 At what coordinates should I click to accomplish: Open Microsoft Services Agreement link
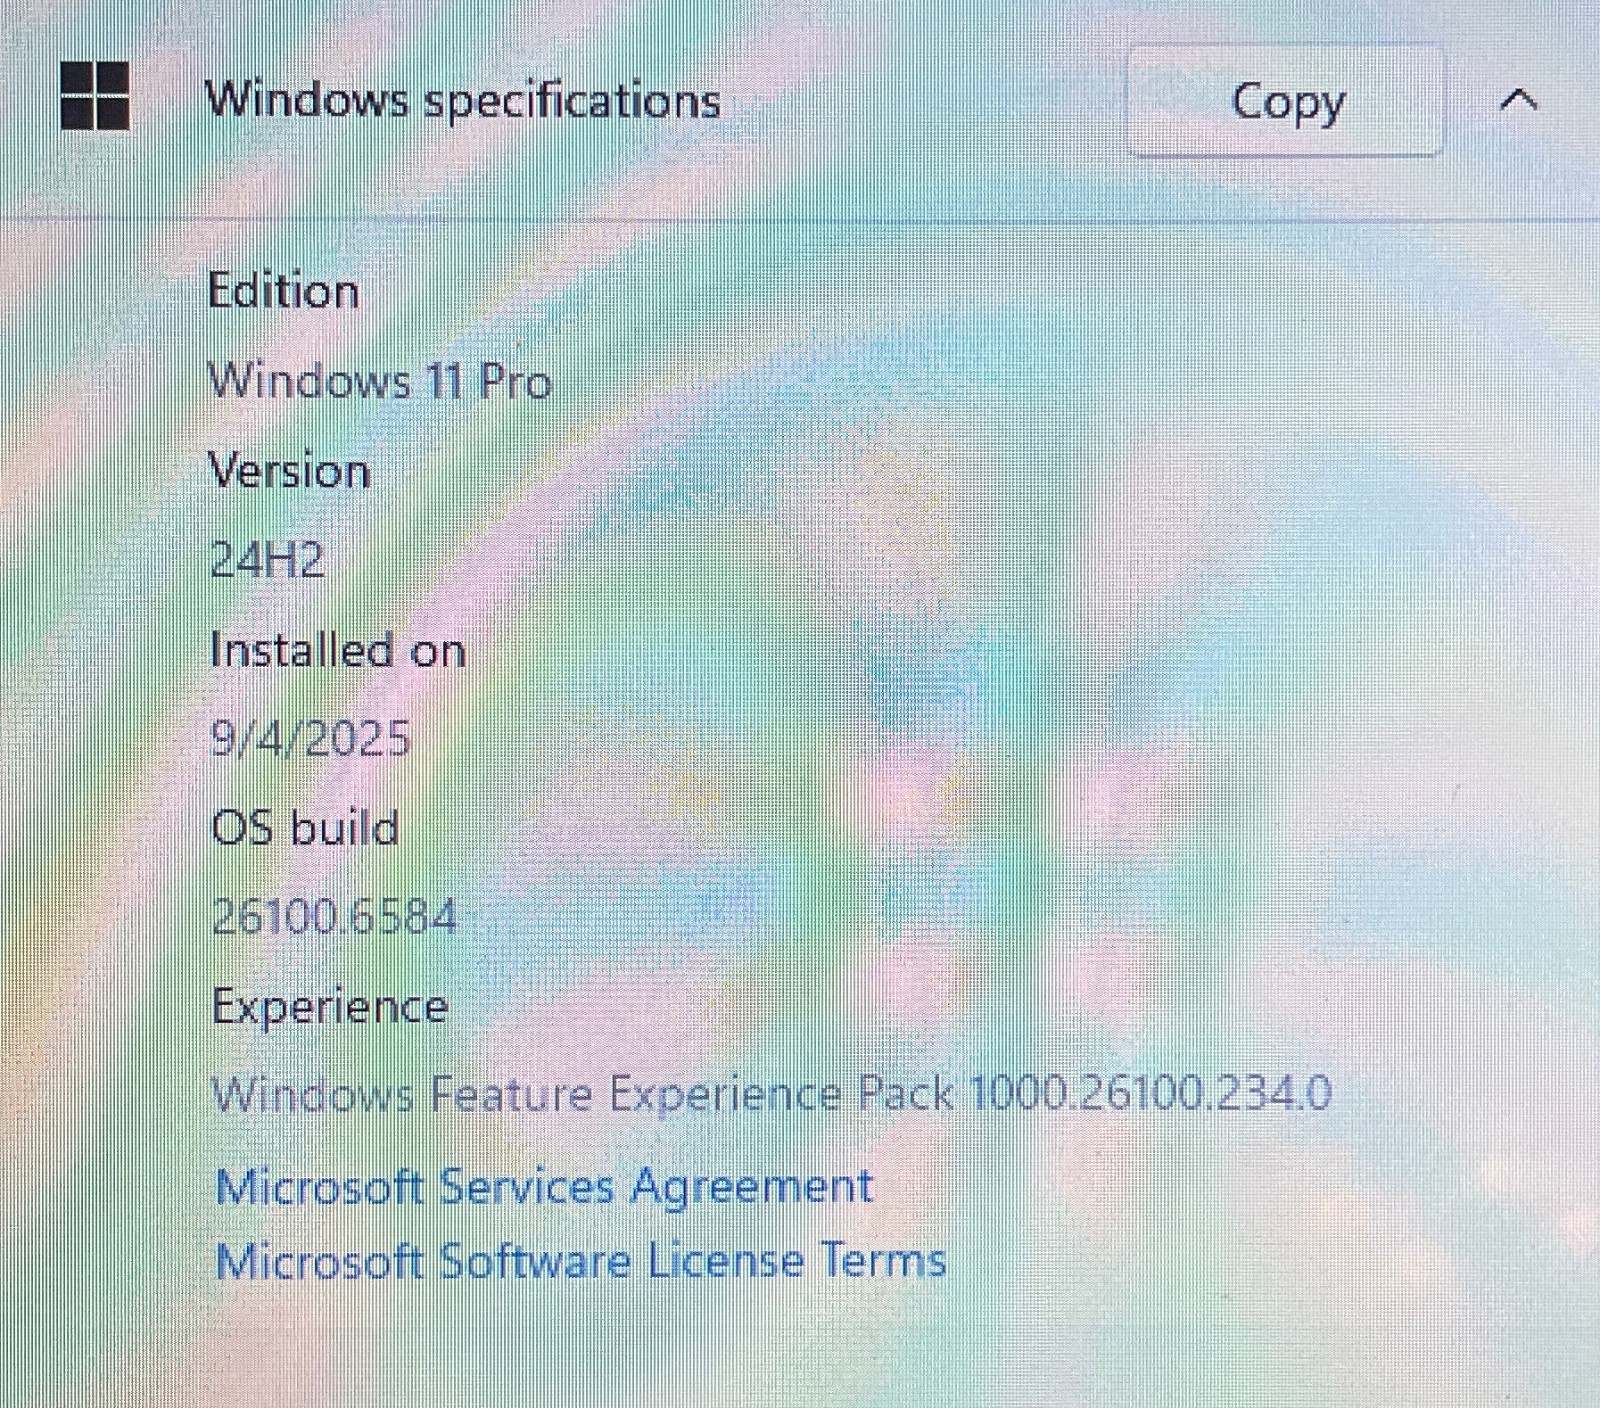click(x=545, y=1187)
